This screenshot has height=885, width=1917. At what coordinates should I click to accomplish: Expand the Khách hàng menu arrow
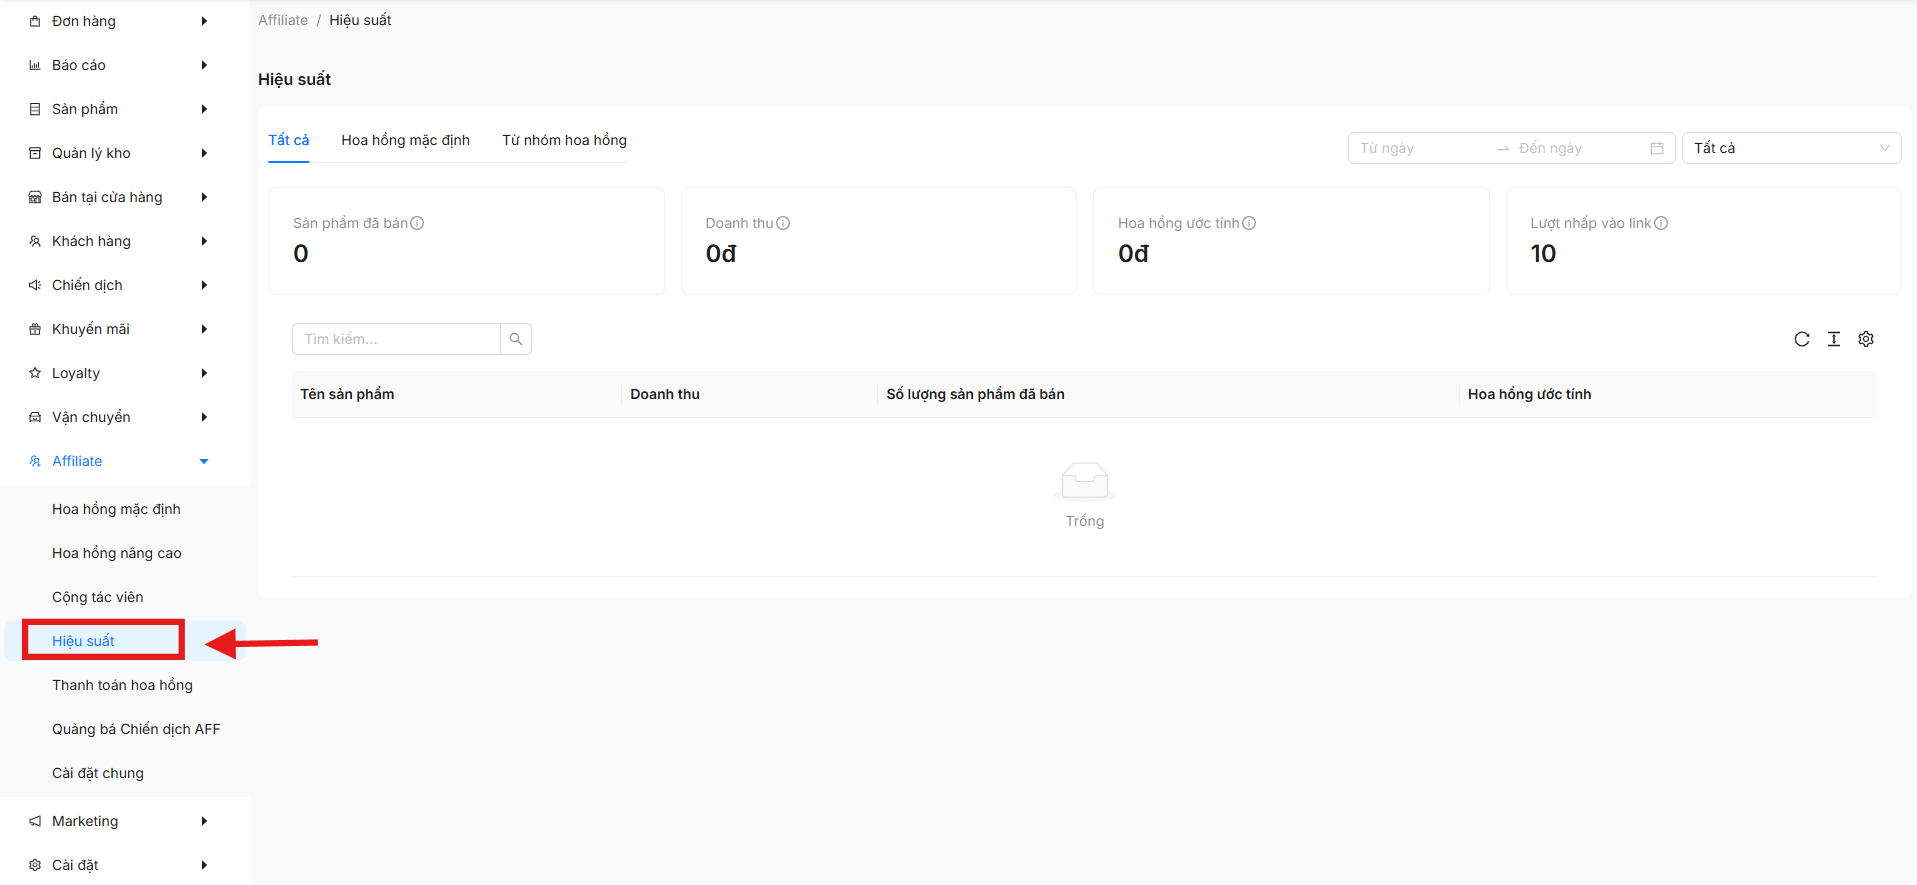point(204,241)
